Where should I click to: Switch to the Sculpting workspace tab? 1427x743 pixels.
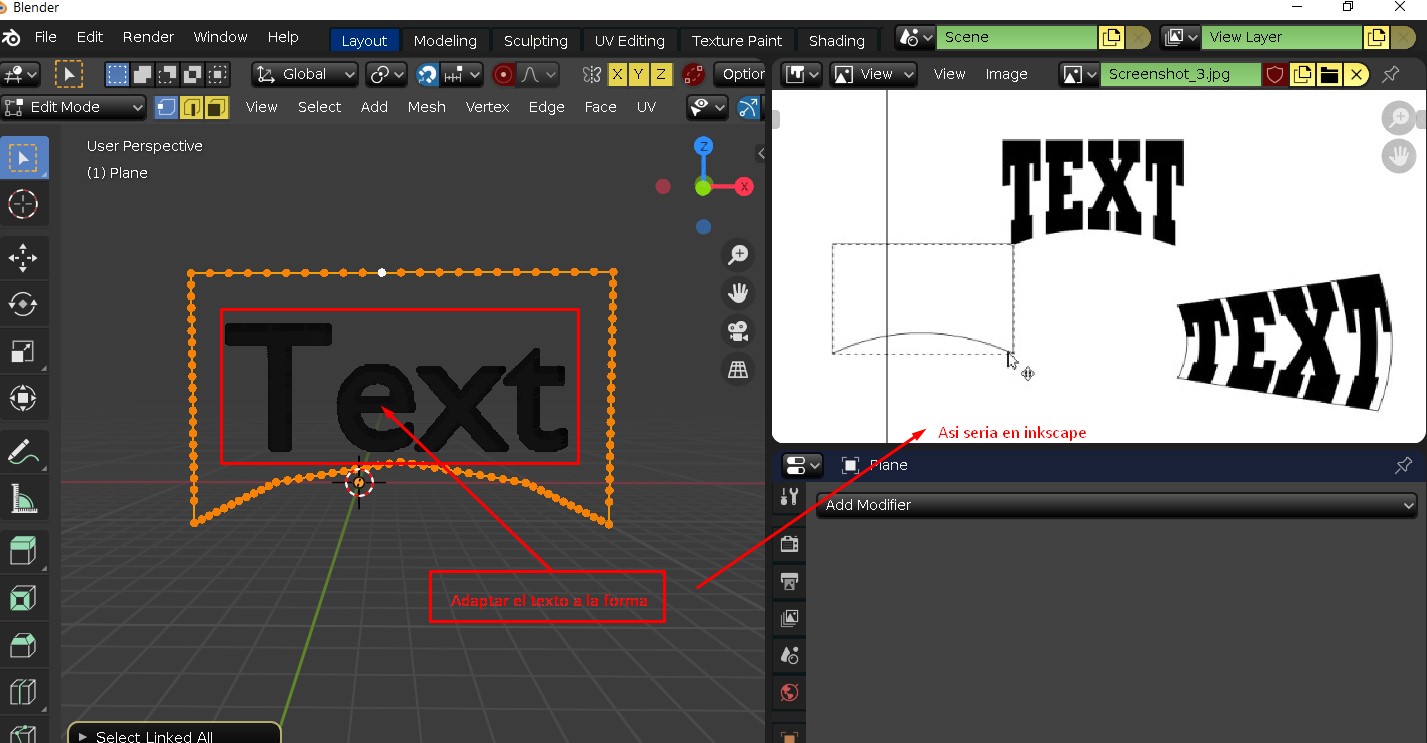(535, 41)
